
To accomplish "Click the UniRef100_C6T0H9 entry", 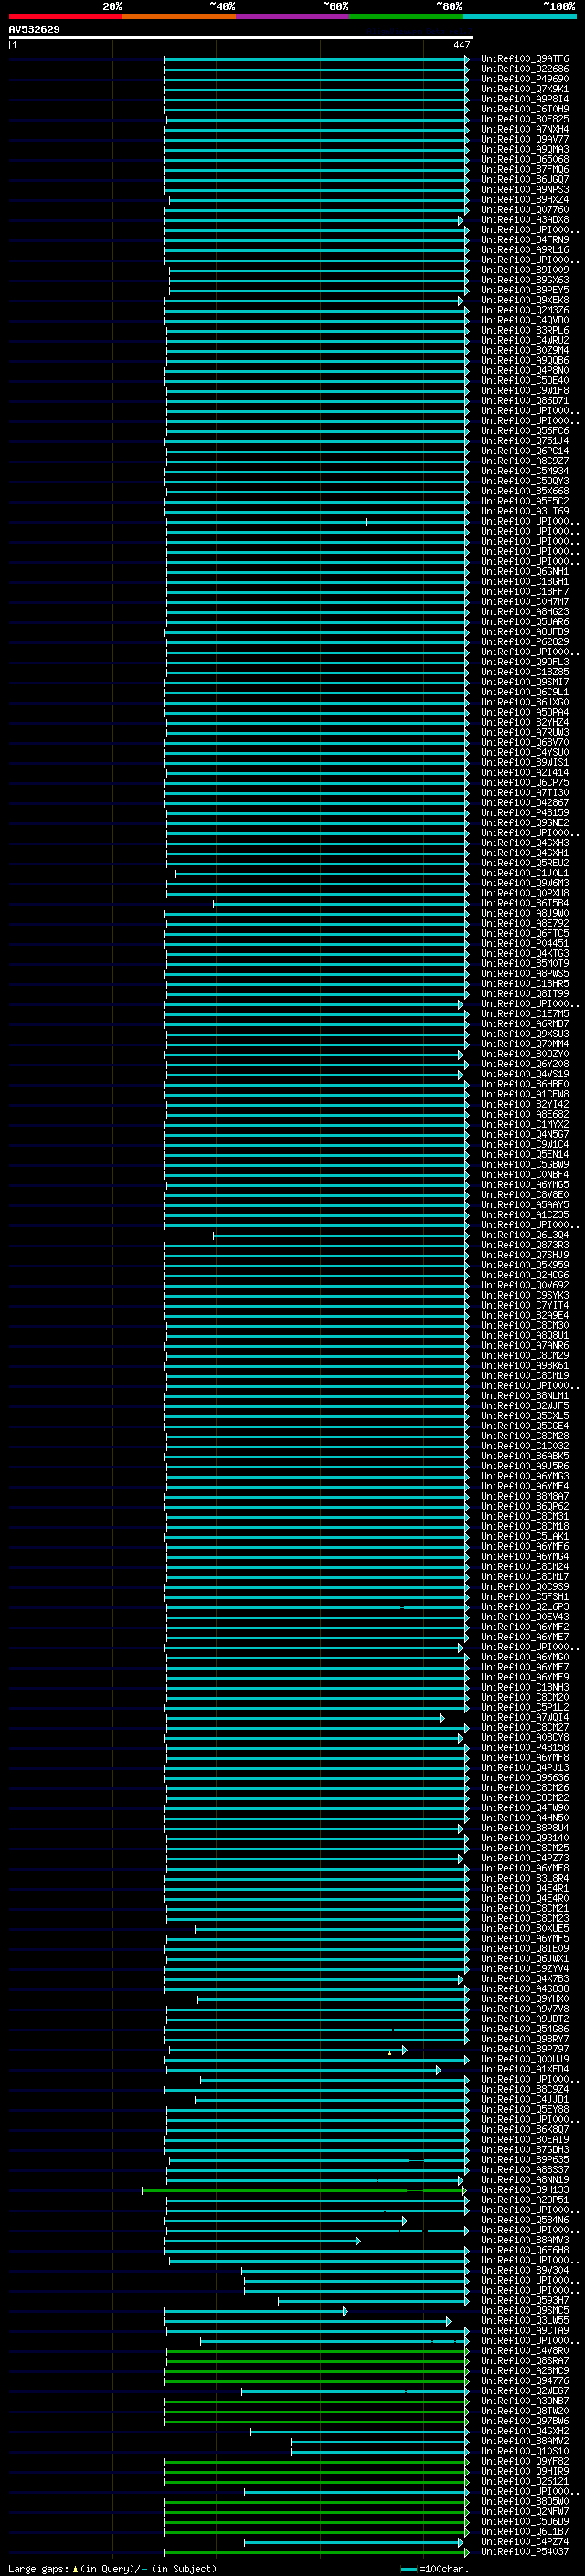I will tap(525, 109).
